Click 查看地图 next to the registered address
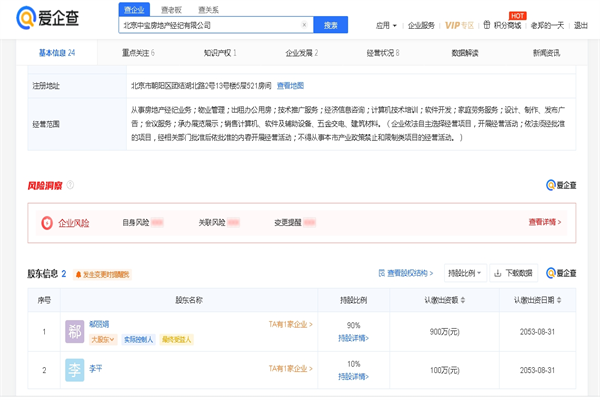The width and height of the screenshot is (600, 400). tap(290, 86)
